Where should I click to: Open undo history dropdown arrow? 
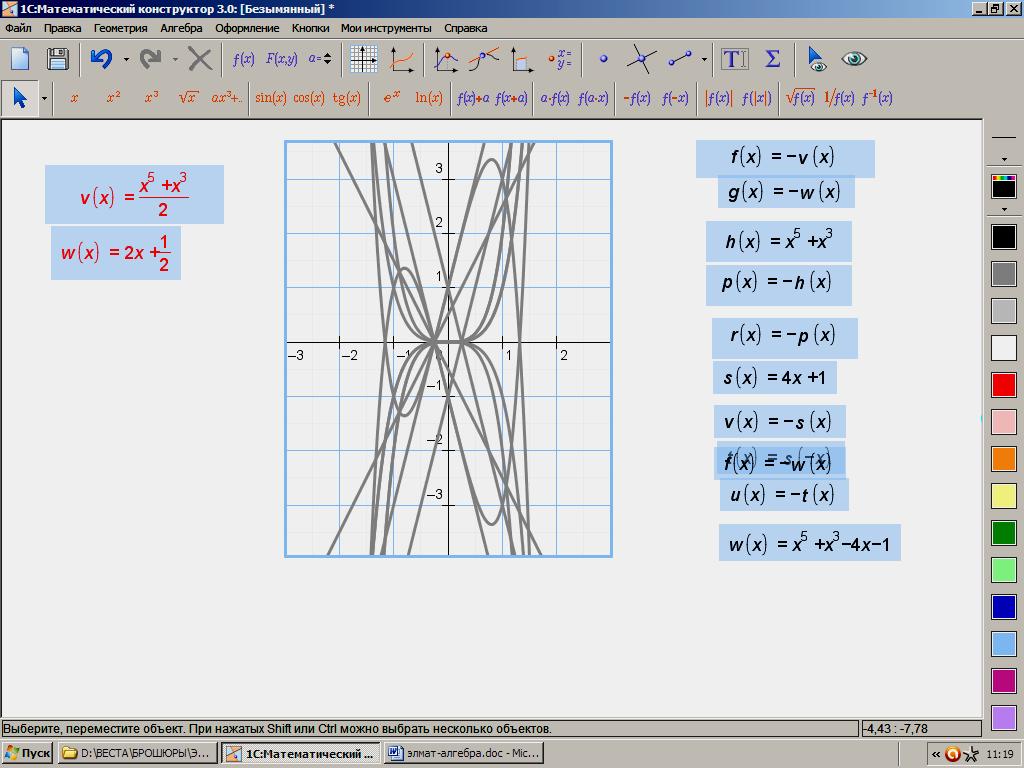pos(126,59)
